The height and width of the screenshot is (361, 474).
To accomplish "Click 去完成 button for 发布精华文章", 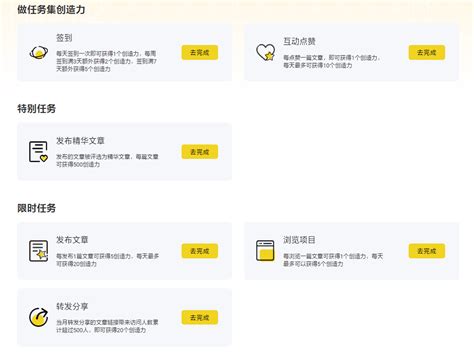I will tap(200, 152).
